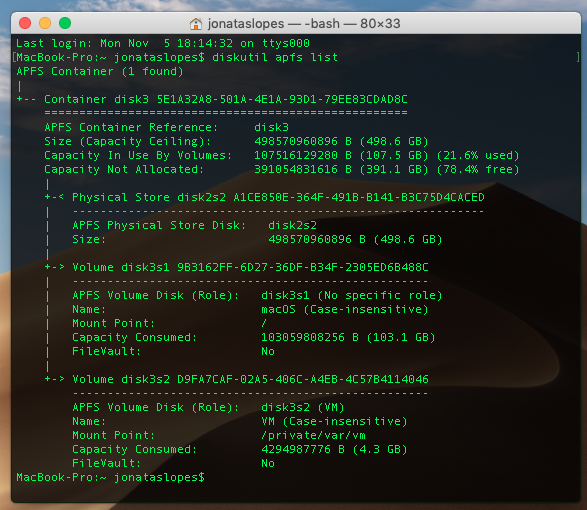
Task: Click the 'Volume disk3s1' UUID line
Action: 250,267
